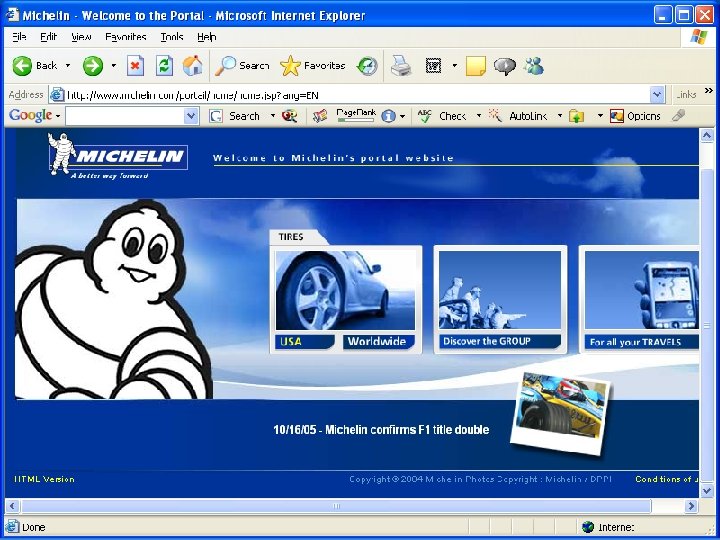Viewport: 720px width, 540px height.
Task: Click the Google toolbar popup blocker icon
Action: [320, 116]
